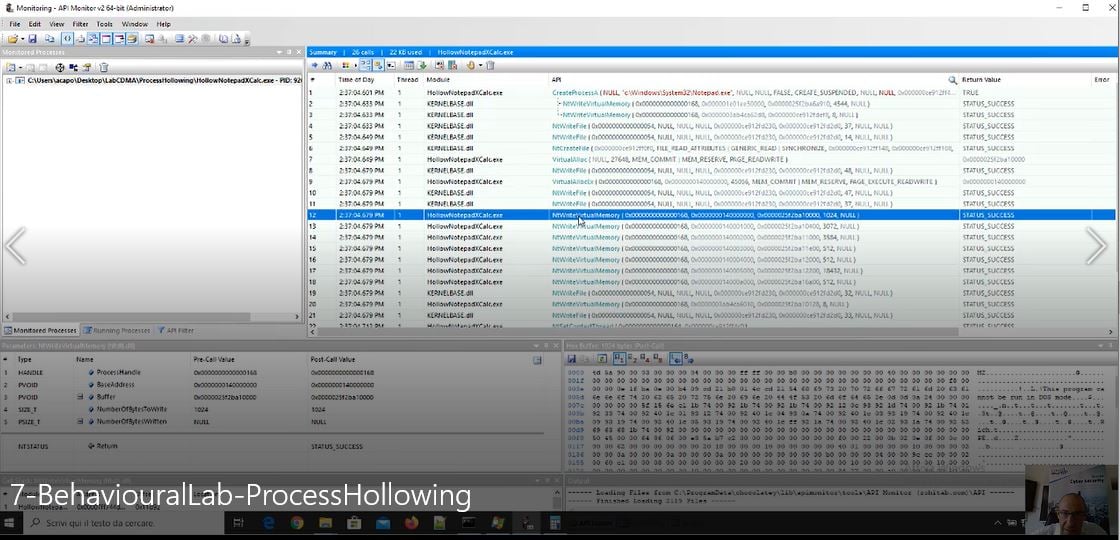The image size is (1120, 540).
Task: Select 2-byte grouping in Hex Buffer toolbar
Action: (x=632, y=359)
